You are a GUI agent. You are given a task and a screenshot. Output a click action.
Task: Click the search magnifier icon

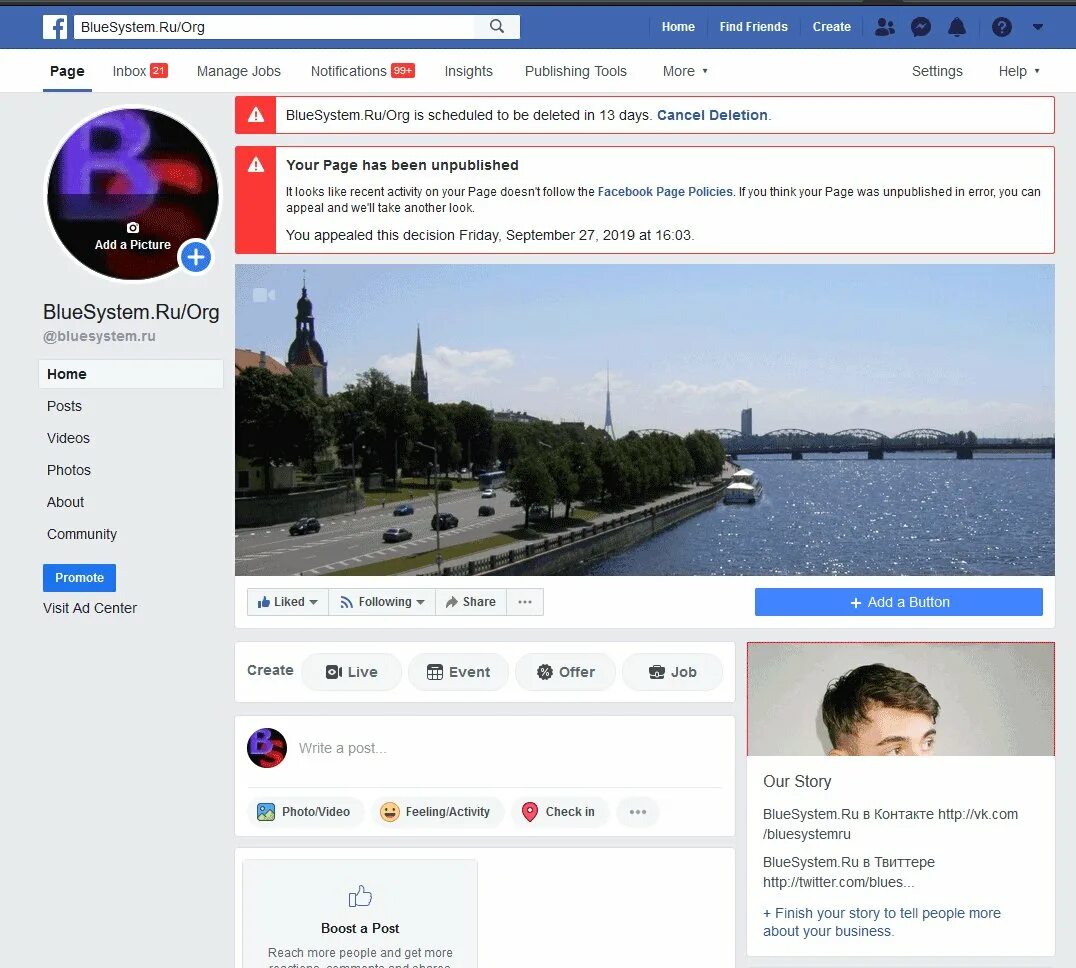click(497, 26)
